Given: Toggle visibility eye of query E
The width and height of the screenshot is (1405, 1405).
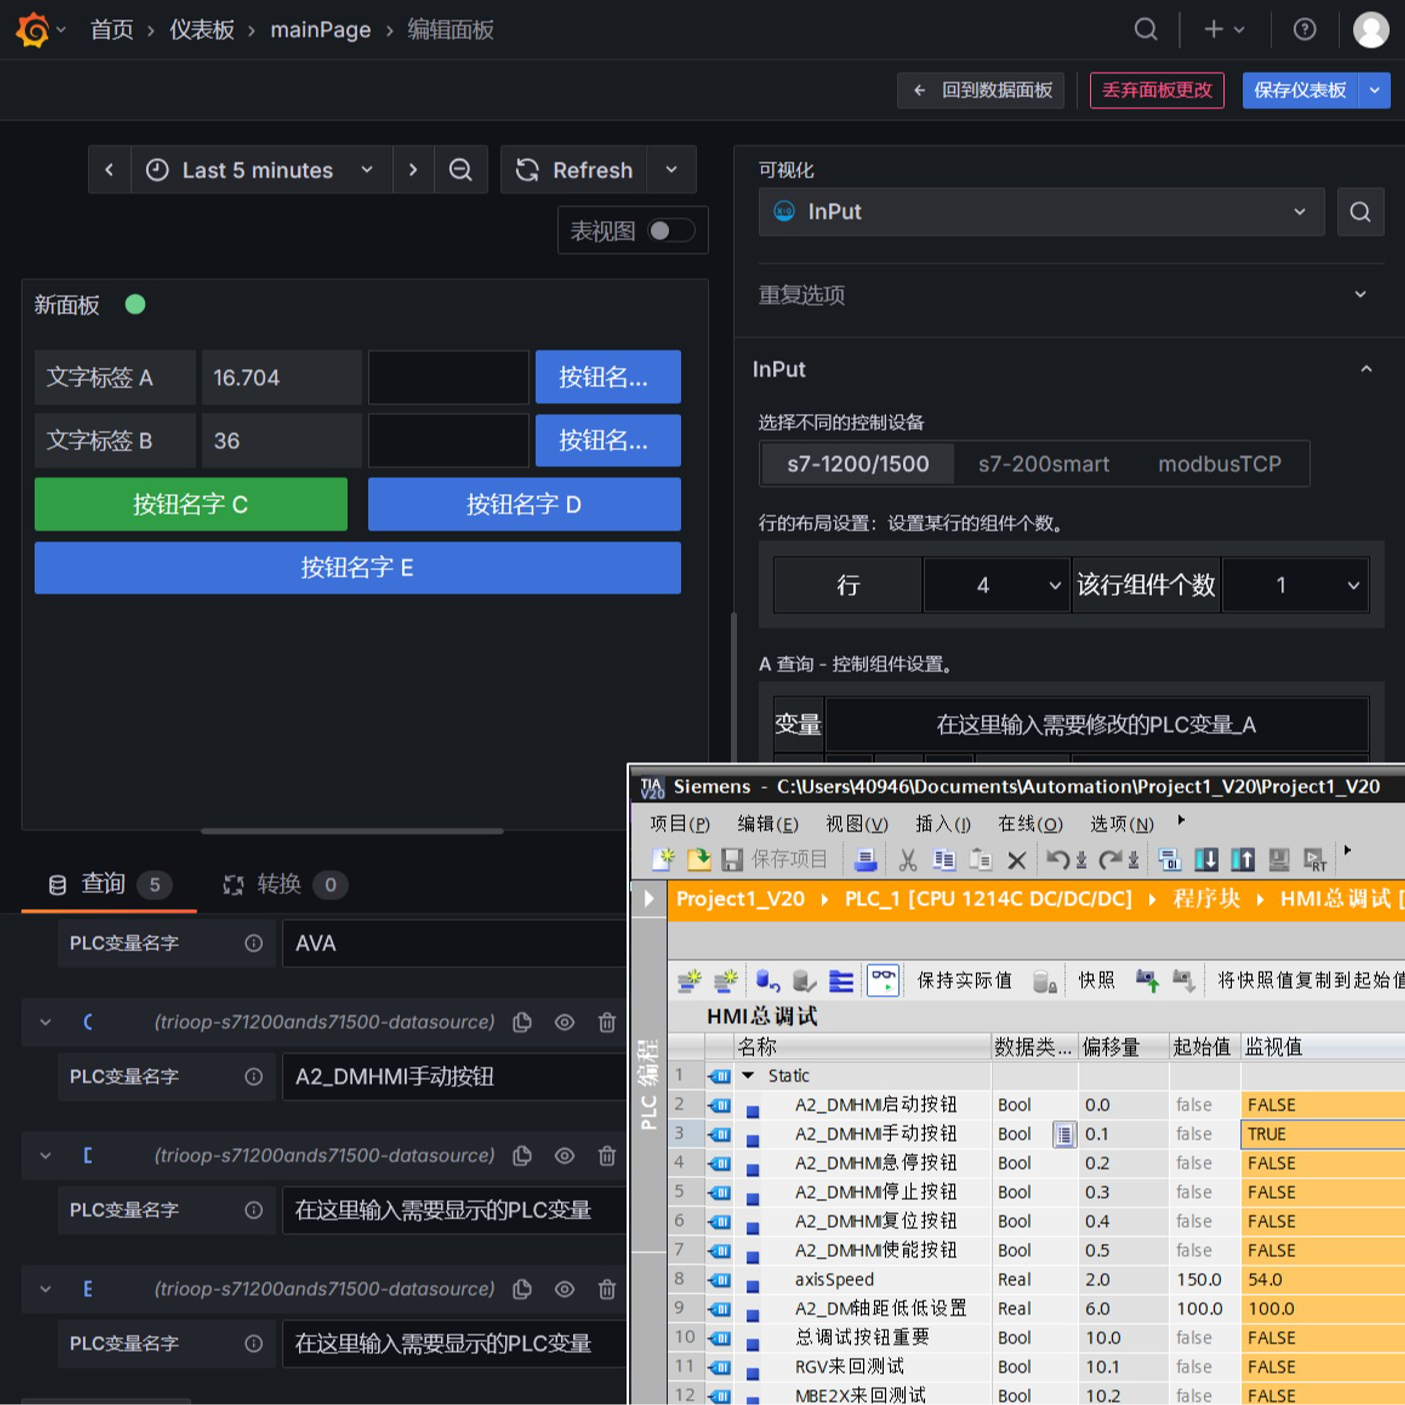Looking at the screenshot, I should click(564, 1289).
